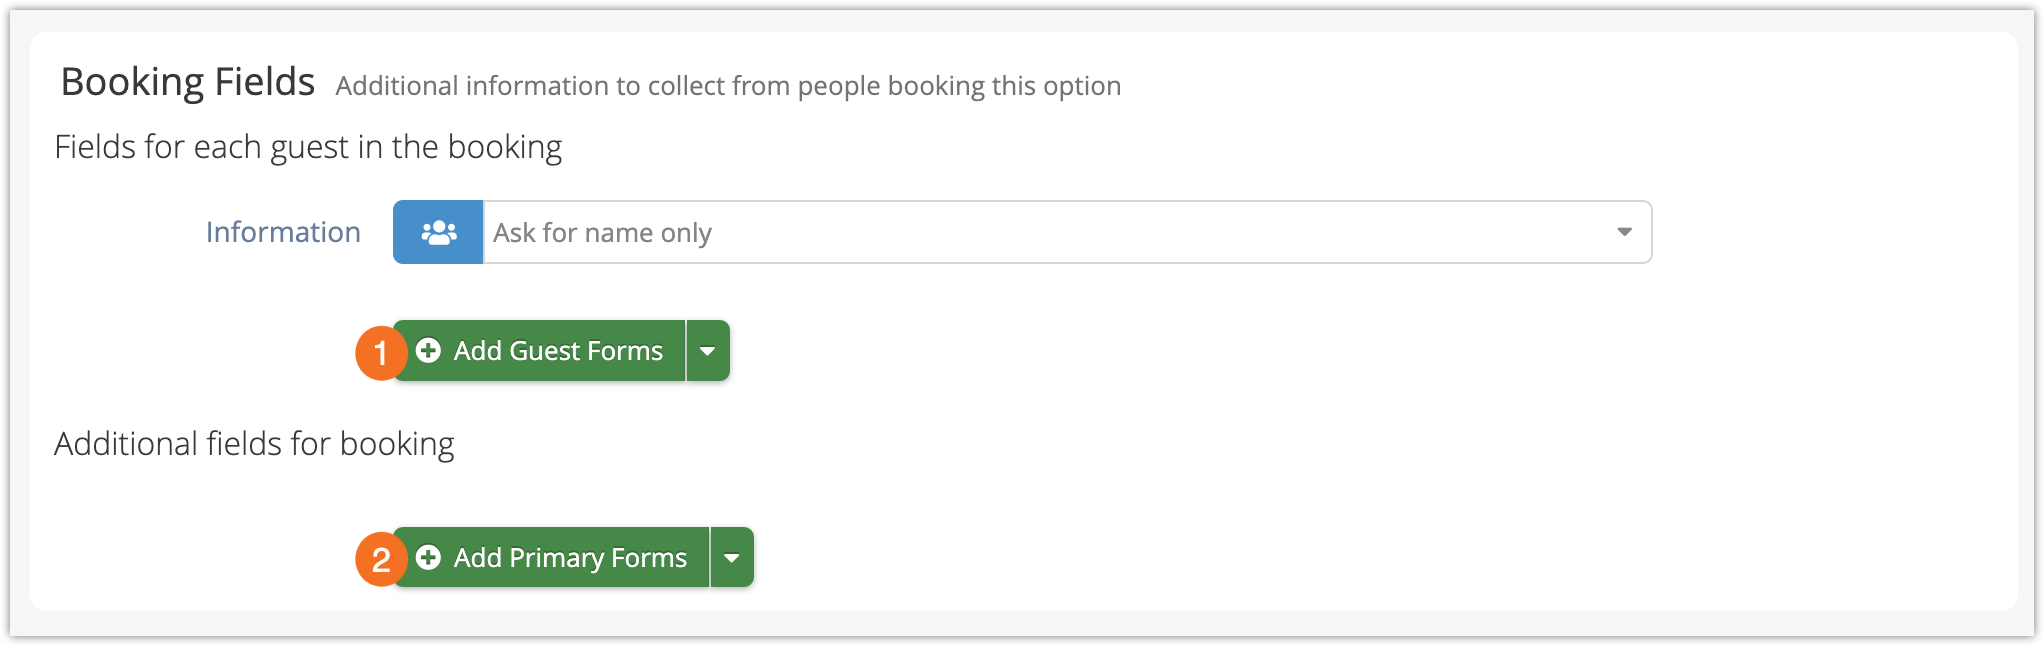Click empty white panel area right of Add Guest Forms
This screenshot has width=2044, height=646.
pyautogui.click(x=1300, y=351)
